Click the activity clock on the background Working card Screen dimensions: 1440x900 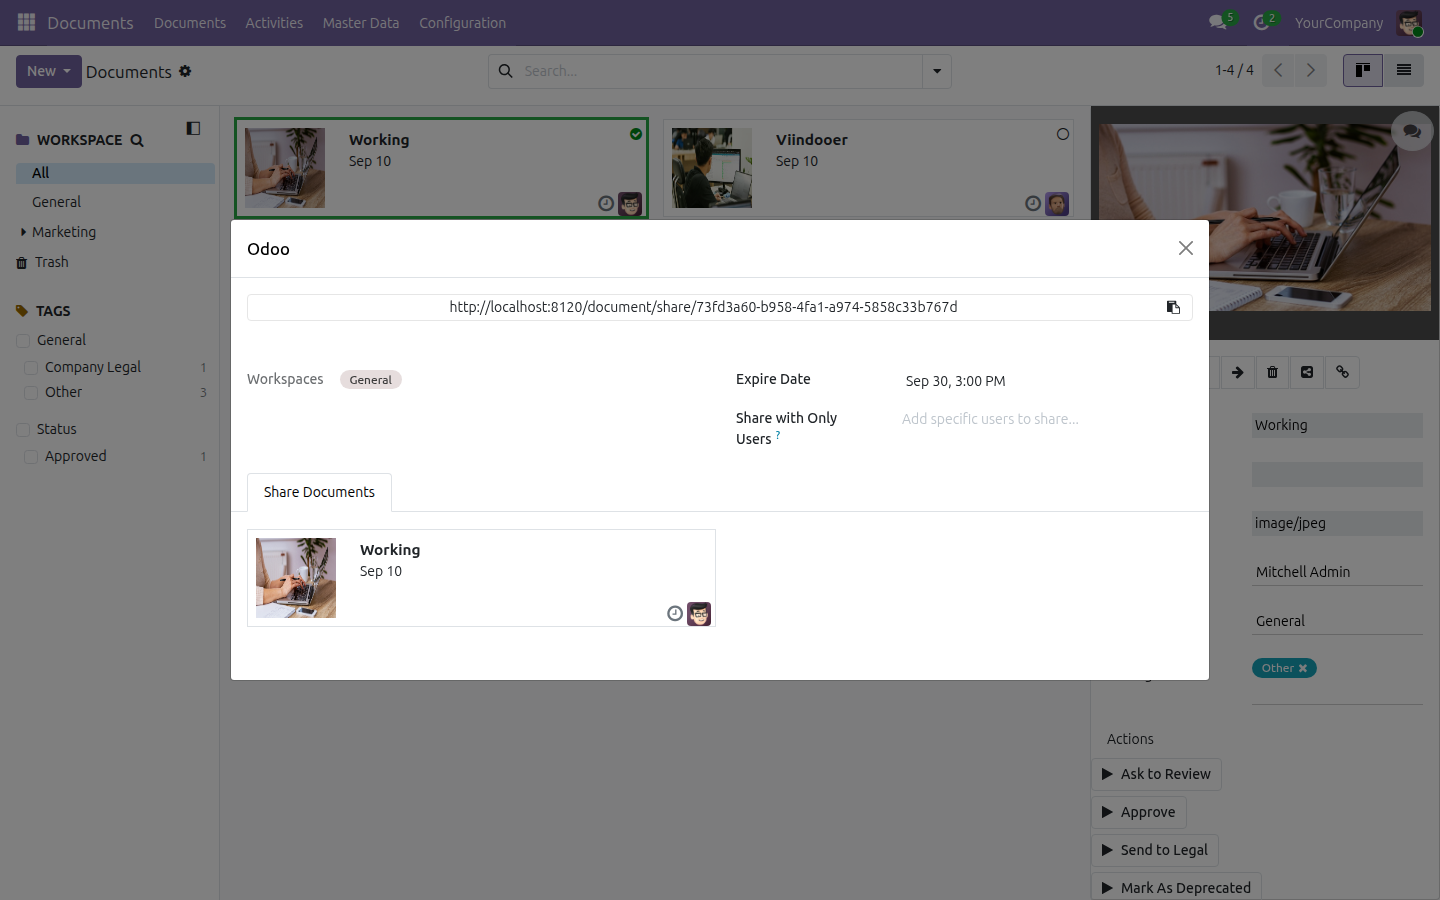[606, 204]
